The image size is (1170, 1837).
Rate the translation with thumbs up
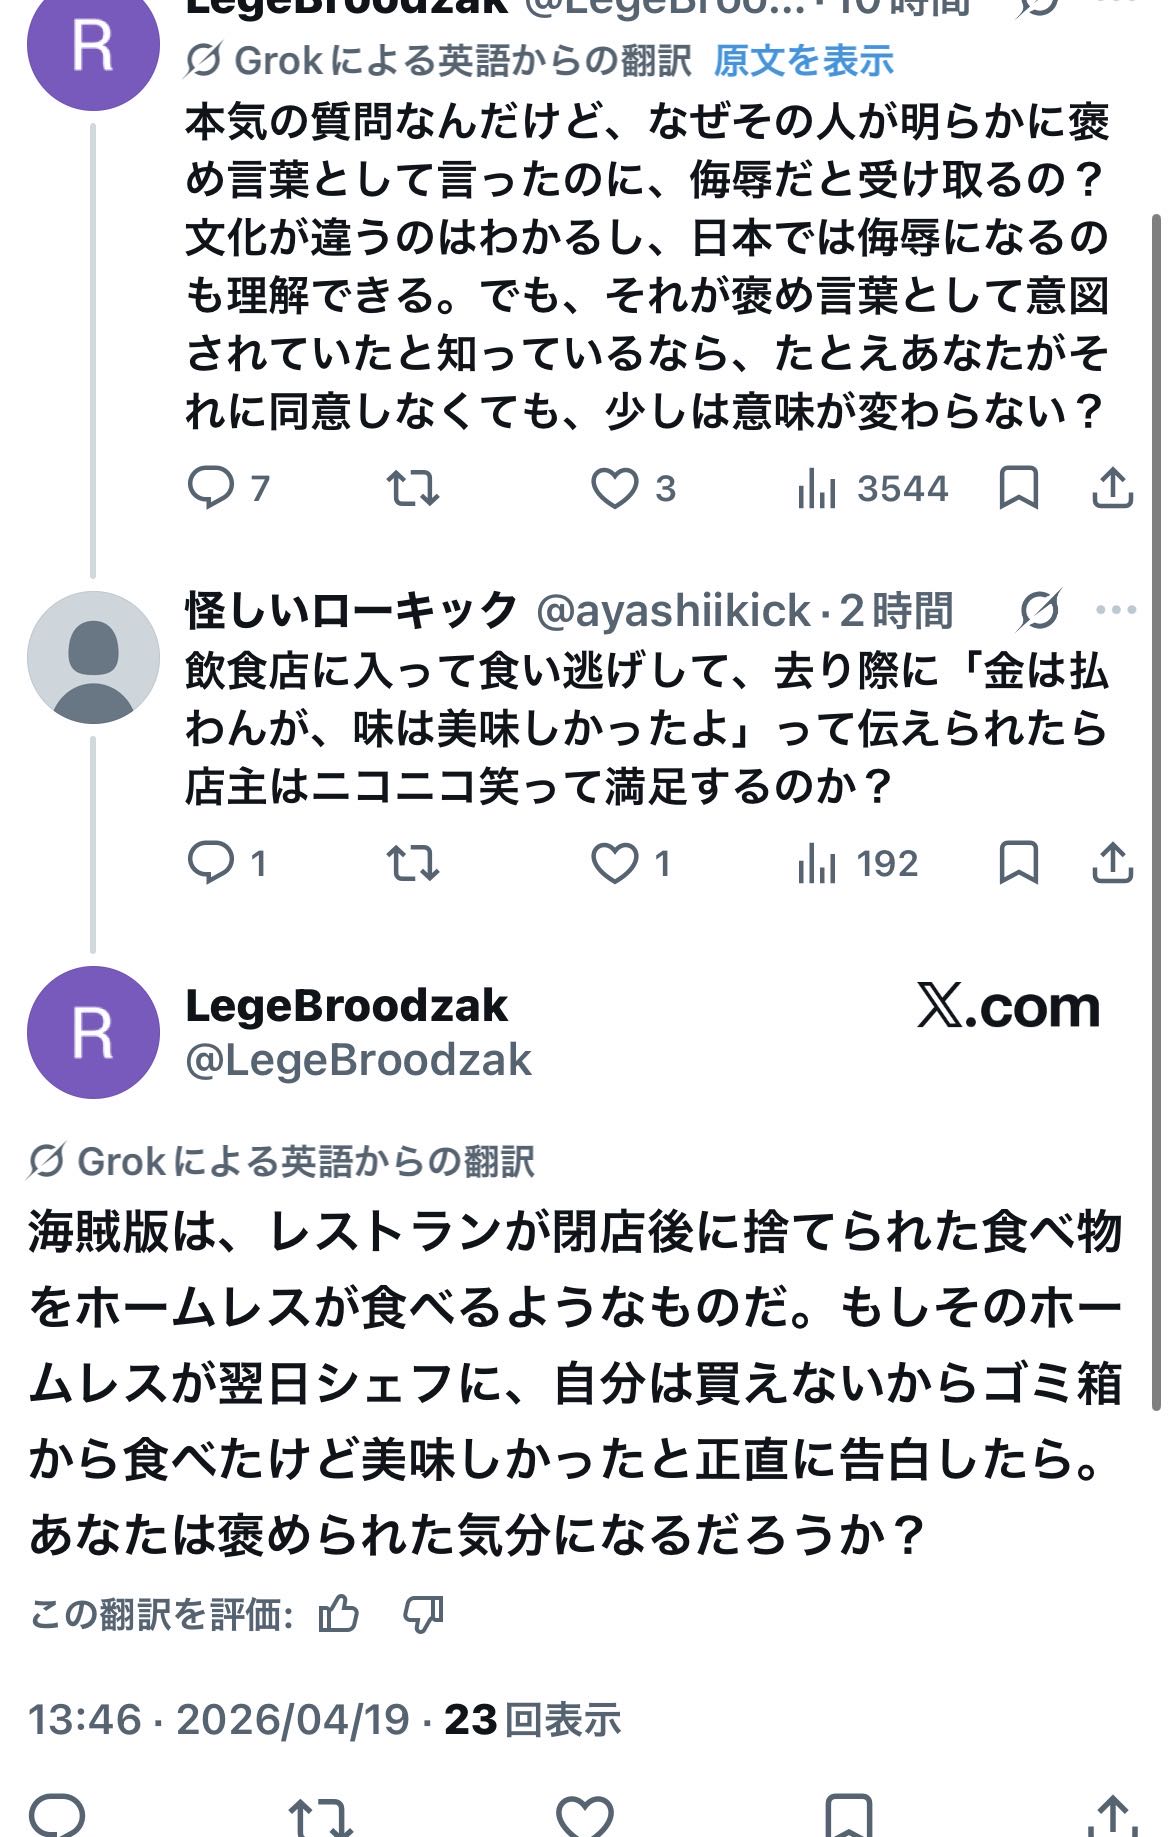[338, 1614]
